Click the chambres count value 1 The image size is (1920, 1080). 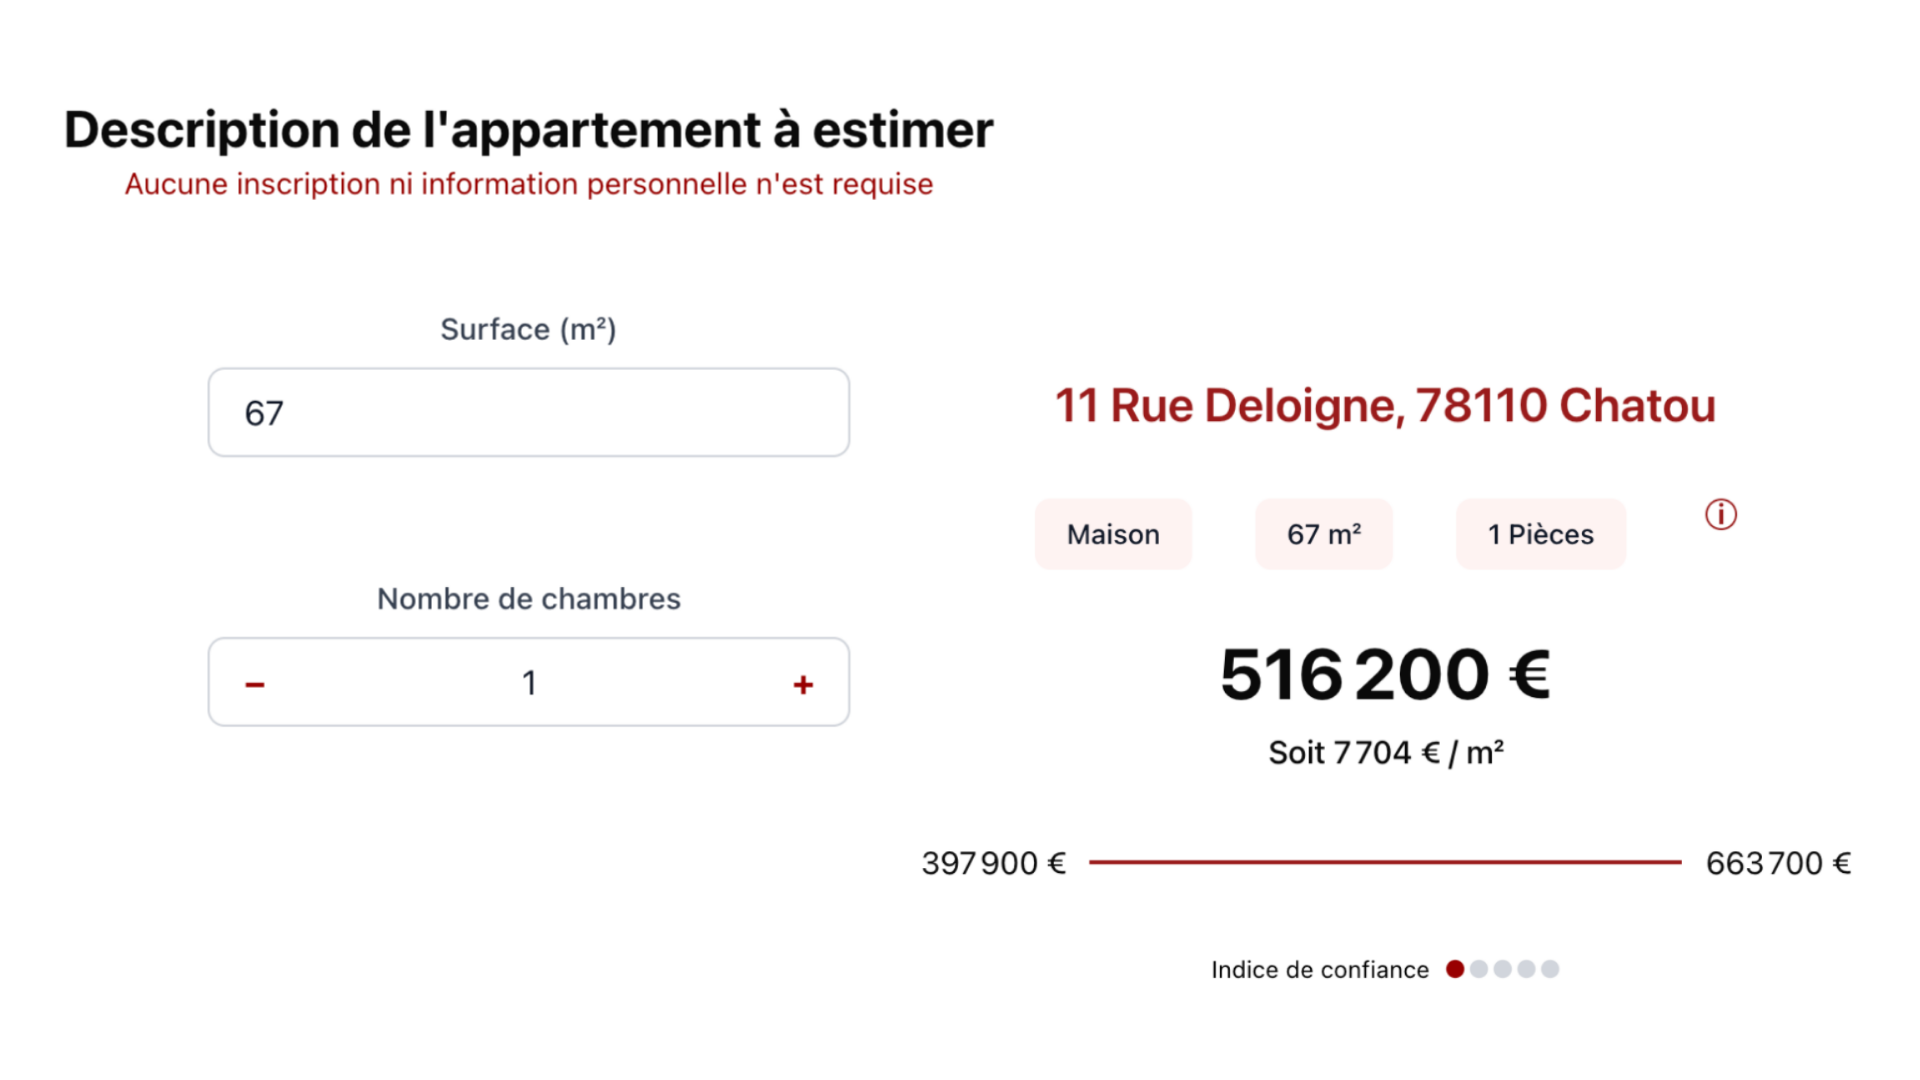tap(529, 683)
